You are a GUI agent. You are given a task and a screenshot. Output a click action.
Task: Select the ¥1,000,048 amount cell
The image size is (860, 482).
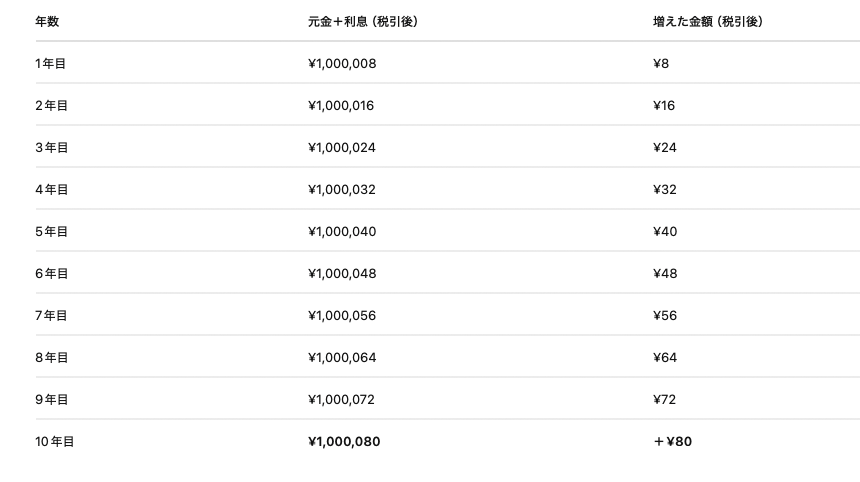coord(342,274)
